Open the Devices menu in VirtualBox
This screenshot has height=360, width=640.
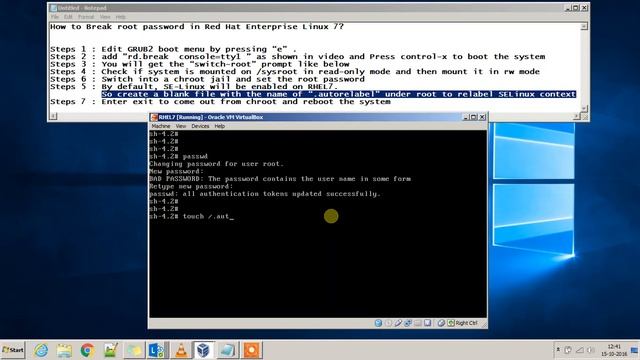(x=200, y=126)
